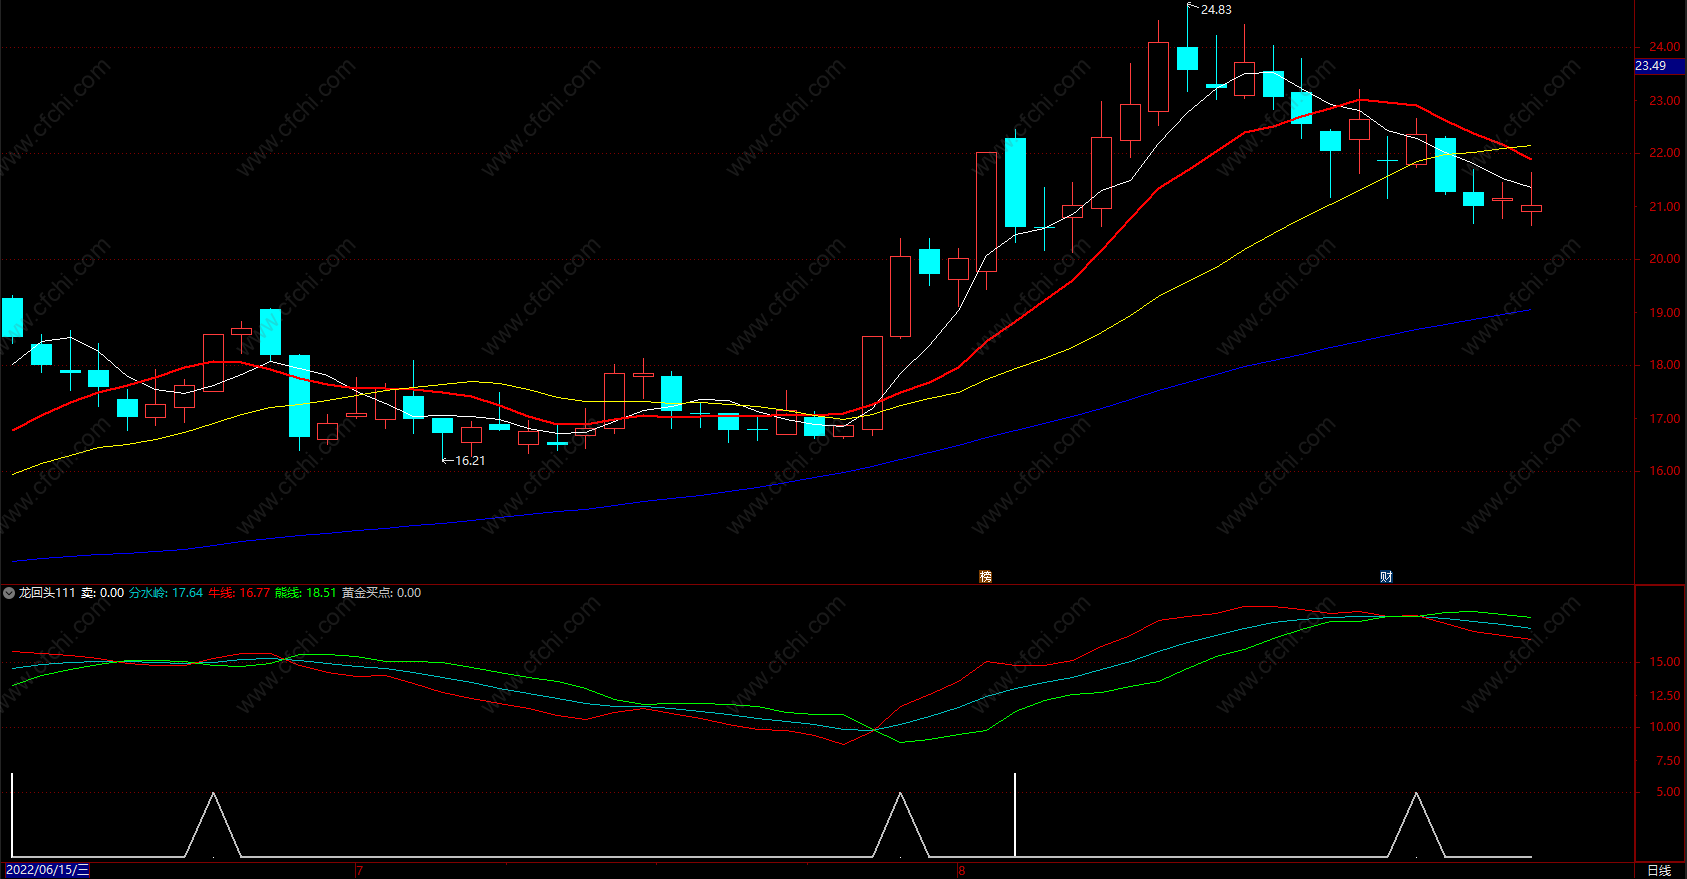Click the 7.50 indicator axis label
This screenshot has height=879, width=1687.
(1668, 761)
